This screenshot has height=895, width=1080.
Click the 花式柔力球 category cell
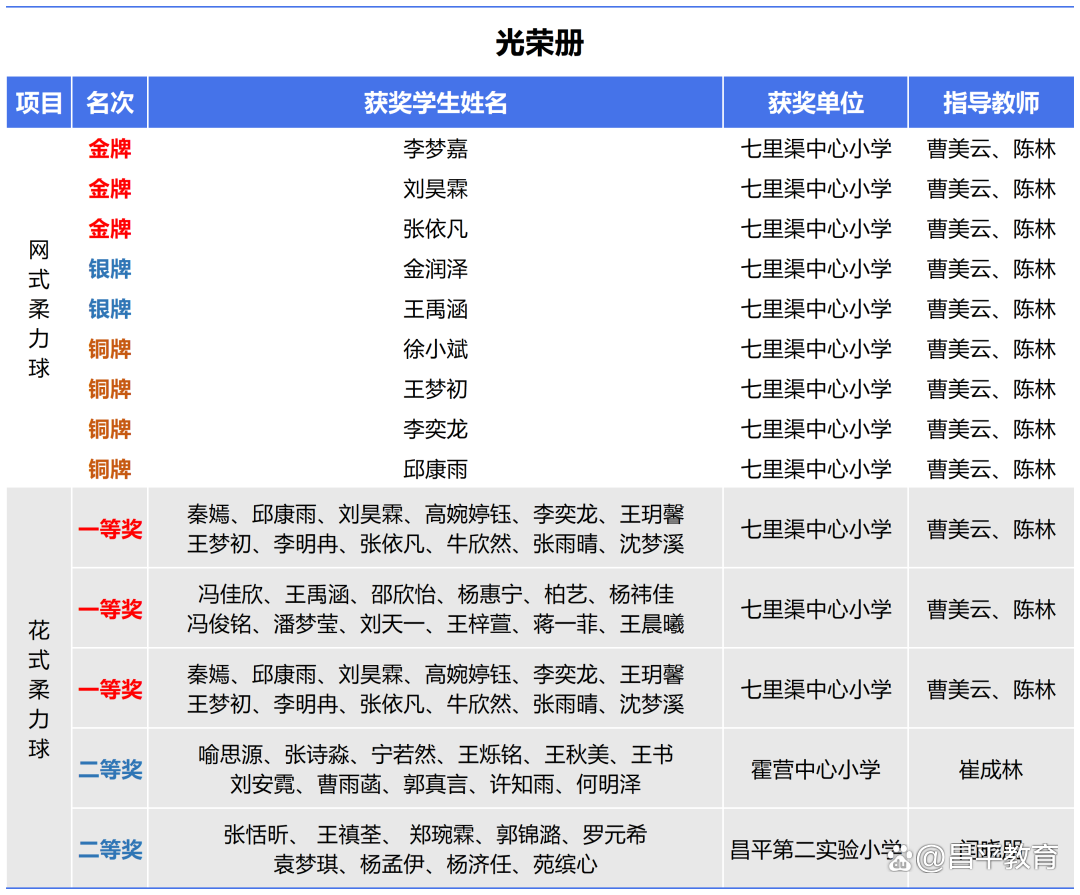(39, 689)
